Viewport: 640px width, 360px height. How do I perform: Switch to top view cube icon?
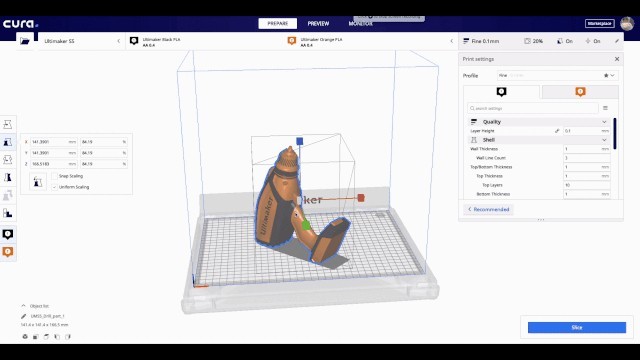(x=46, y=337)
